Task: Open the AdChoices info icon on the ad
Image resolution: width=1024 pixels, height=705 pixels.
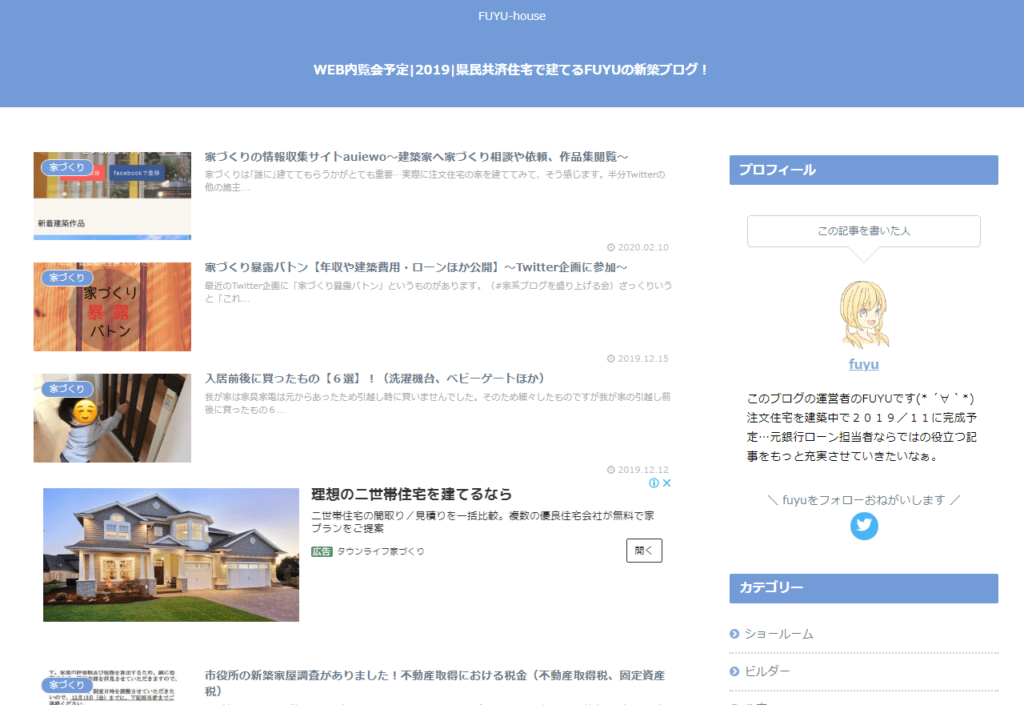Action: pos(654,483)
